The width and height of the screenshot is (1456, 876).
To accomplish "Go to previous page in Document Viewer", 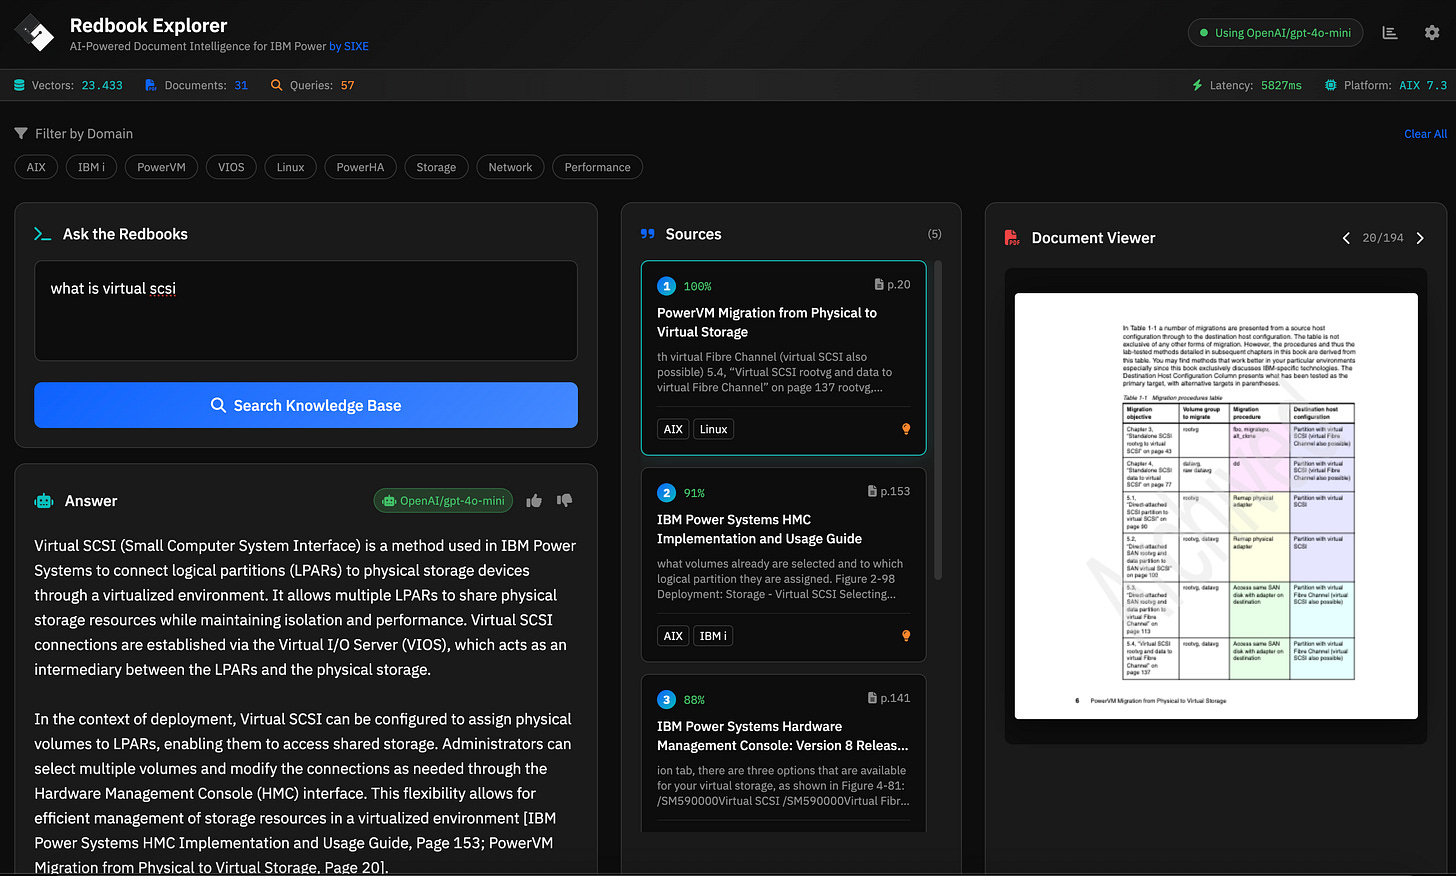I will 1346,238.
